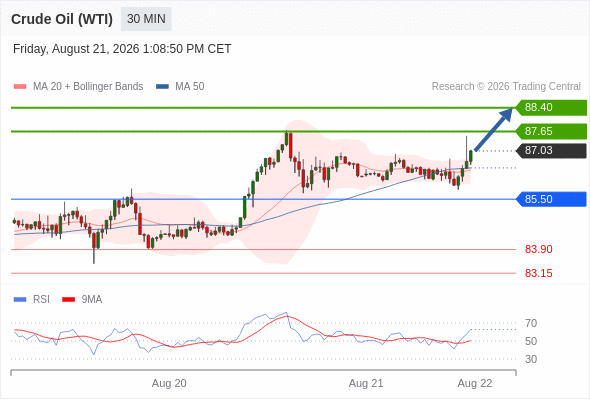The width and height of the screenshot is (590, 400).
Task: Select the 87.65 green resistance label
Action: point(551,131)
